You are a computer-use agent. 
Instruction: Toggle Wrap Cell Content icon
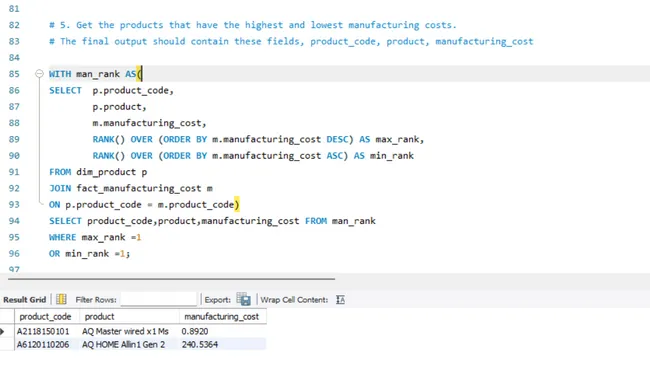(340, 300)
